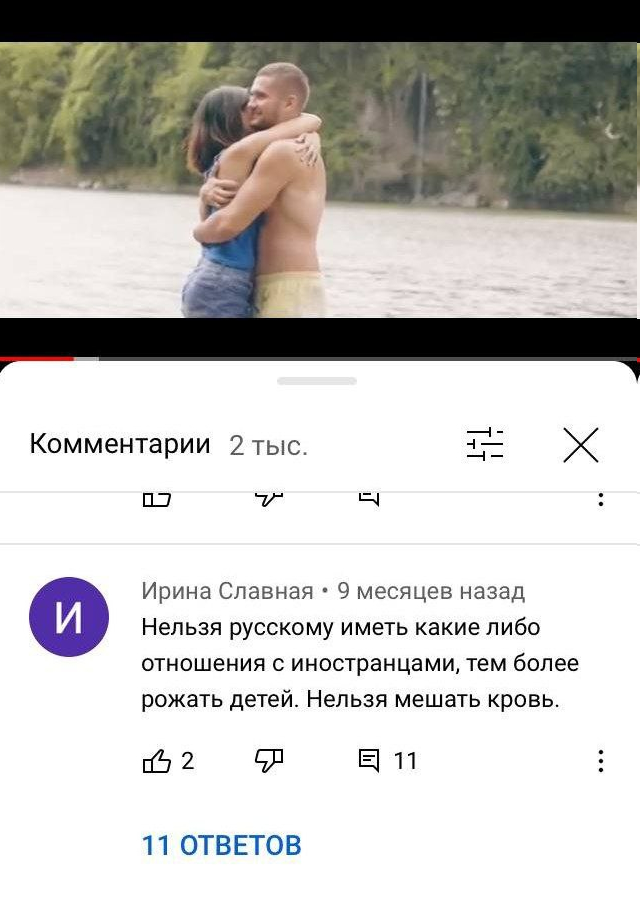Expand the 11 ОТВЕТОВ replies thread
The width and height of the screenshot is (640, 905).
222,845
